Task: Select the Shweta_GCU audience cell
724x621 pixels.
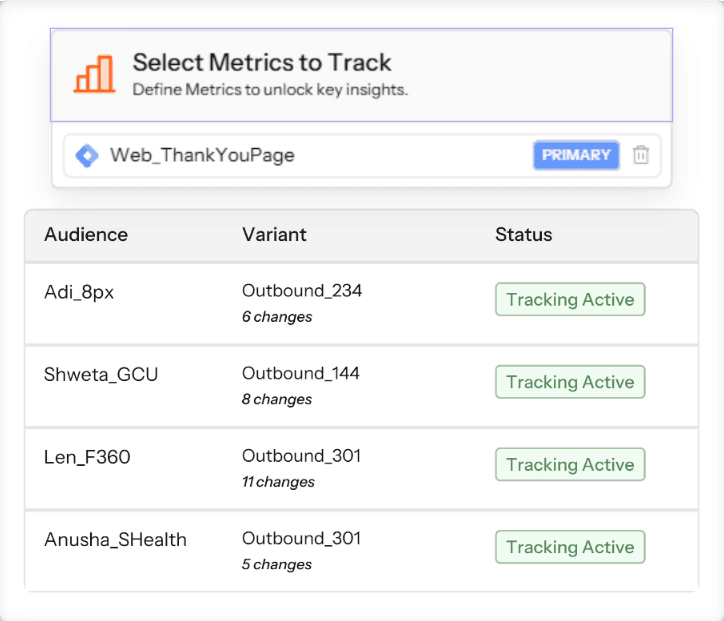Action: pos(101,374)
